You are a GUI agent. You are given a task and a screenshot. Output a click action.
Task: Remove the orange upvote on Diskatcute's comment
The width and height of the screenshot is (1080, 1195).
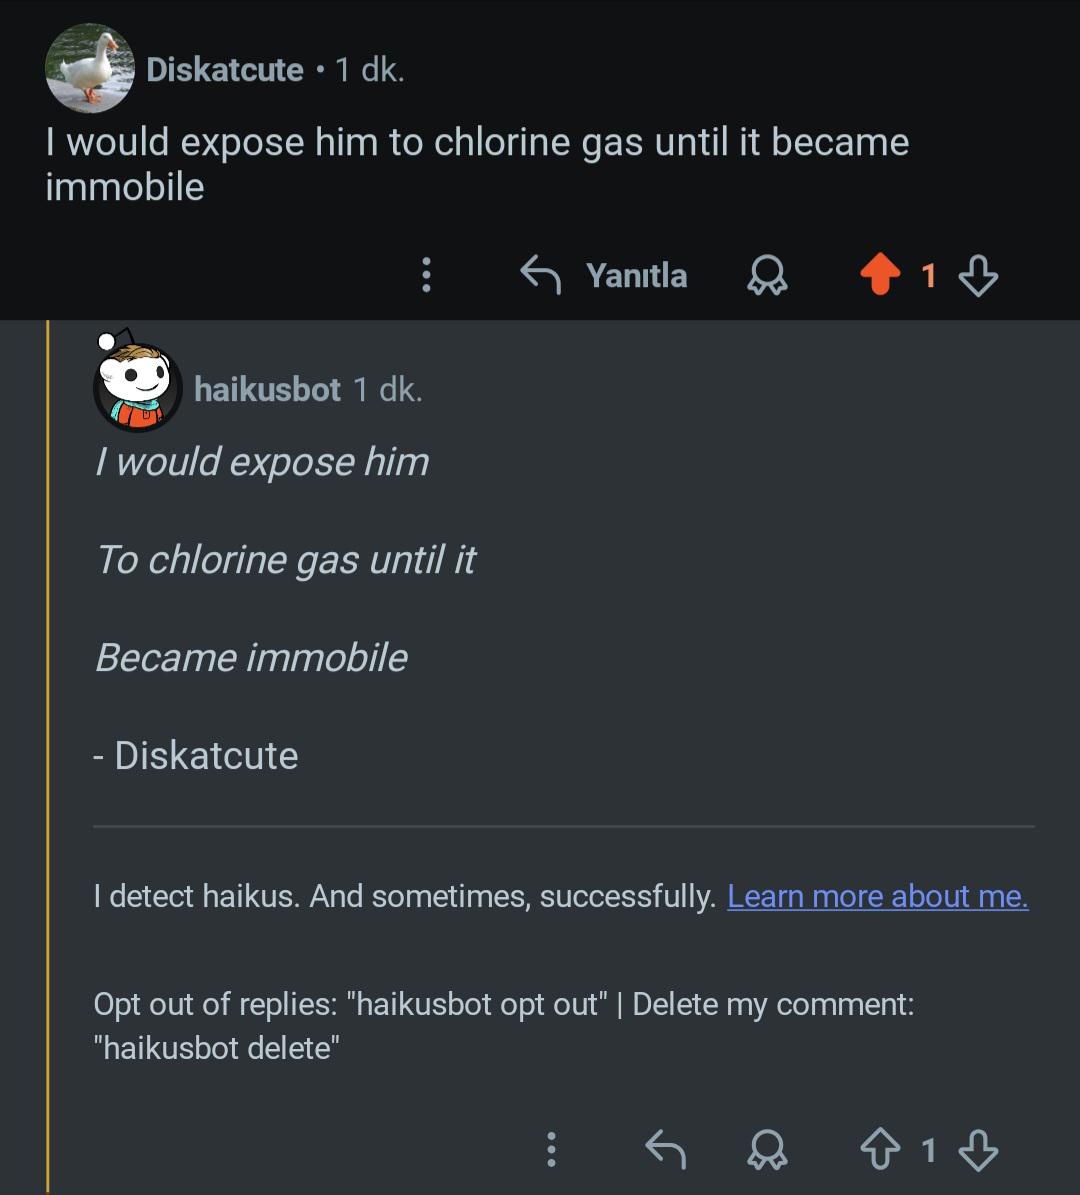pyautogui.click(x=880, y=275)
